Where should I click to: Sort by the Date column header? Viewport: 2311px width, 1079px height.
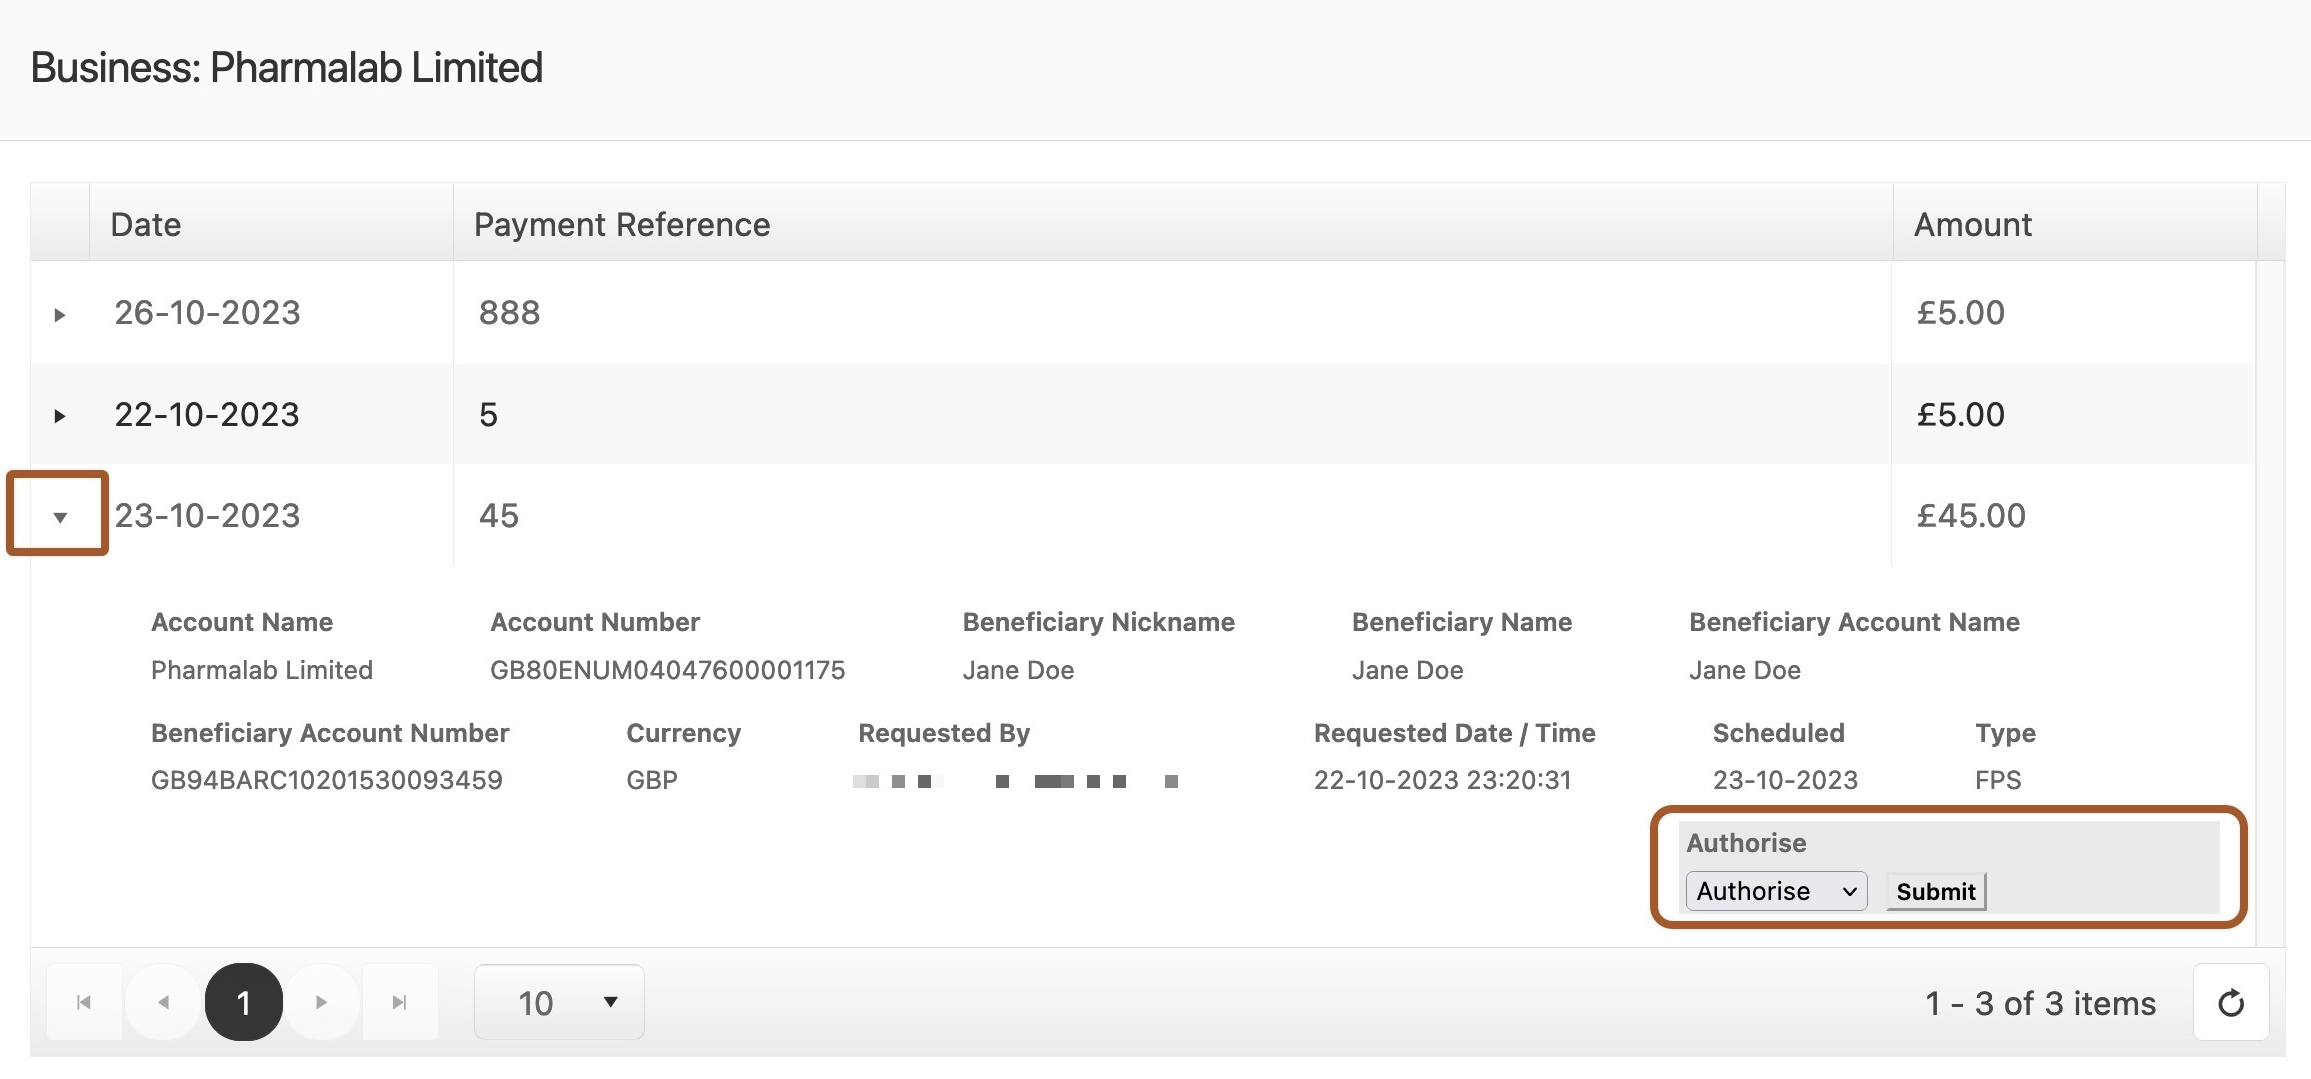[x=146, y=225]
